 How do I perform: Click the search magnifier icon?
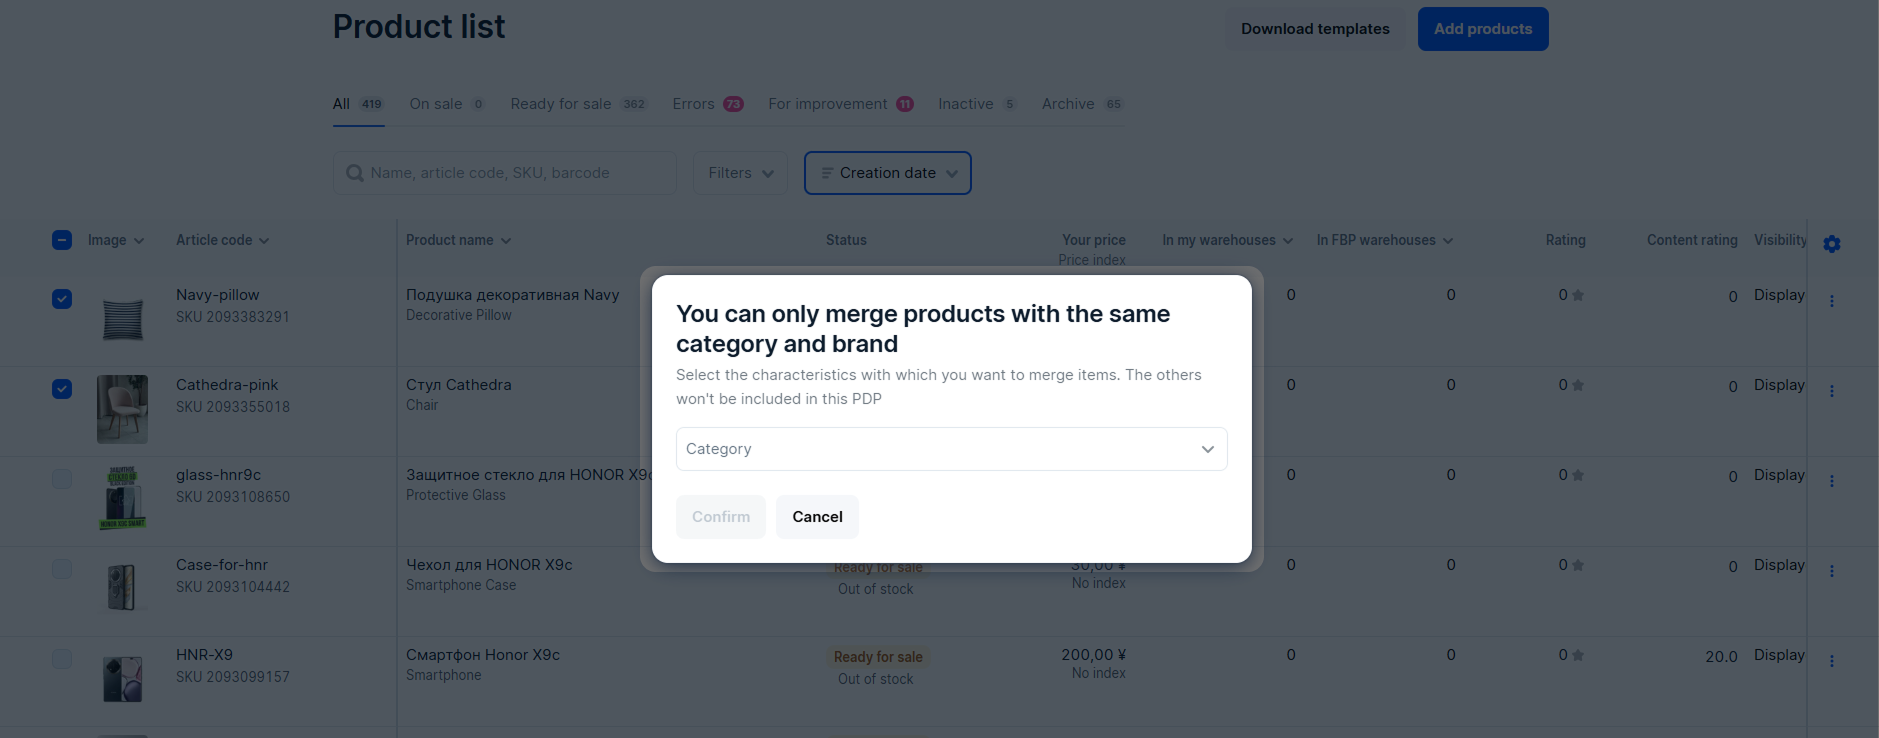[x=354, y=173]
